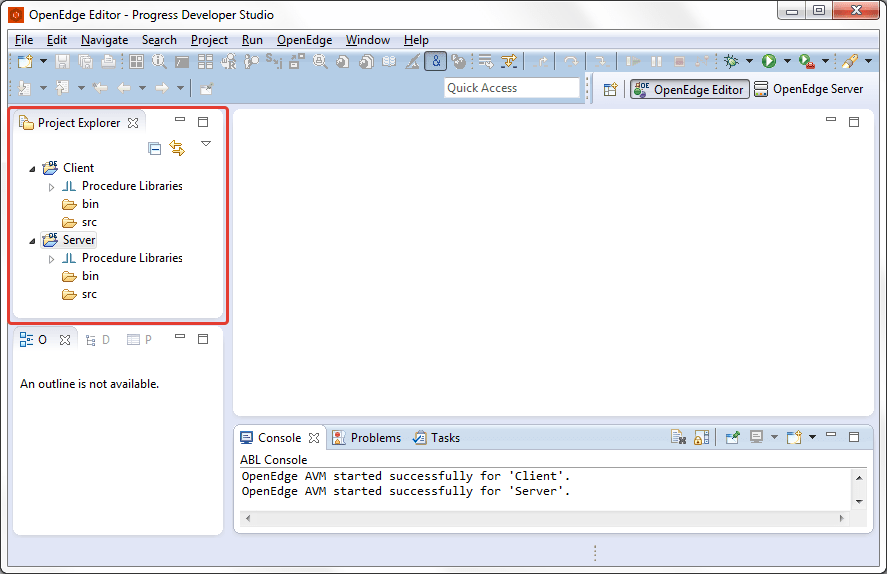This screenshot has width=887, height=574.
Task: Close the Project Explorer tab
Action: coord(133,123)
